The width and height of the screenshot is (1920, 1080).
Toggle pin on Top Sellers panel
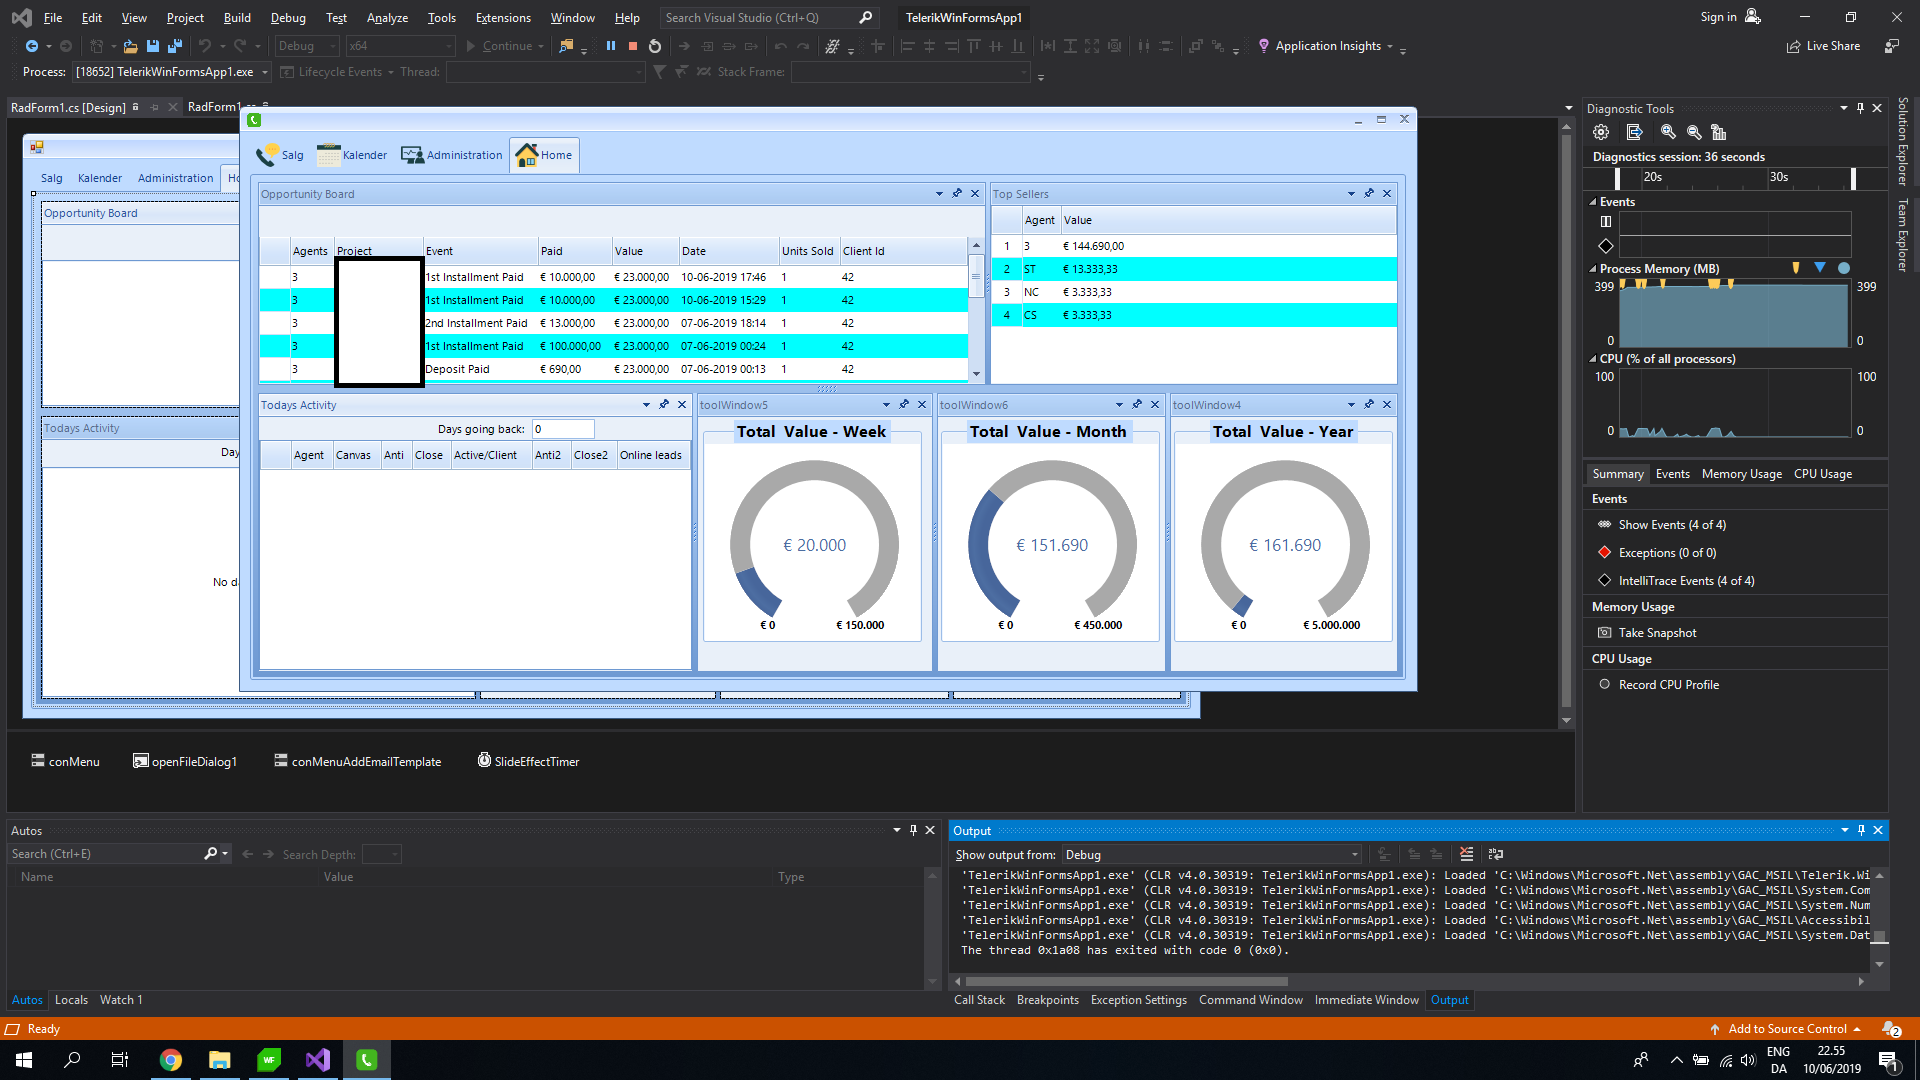pyautogui.click(x=1369, y=193)
